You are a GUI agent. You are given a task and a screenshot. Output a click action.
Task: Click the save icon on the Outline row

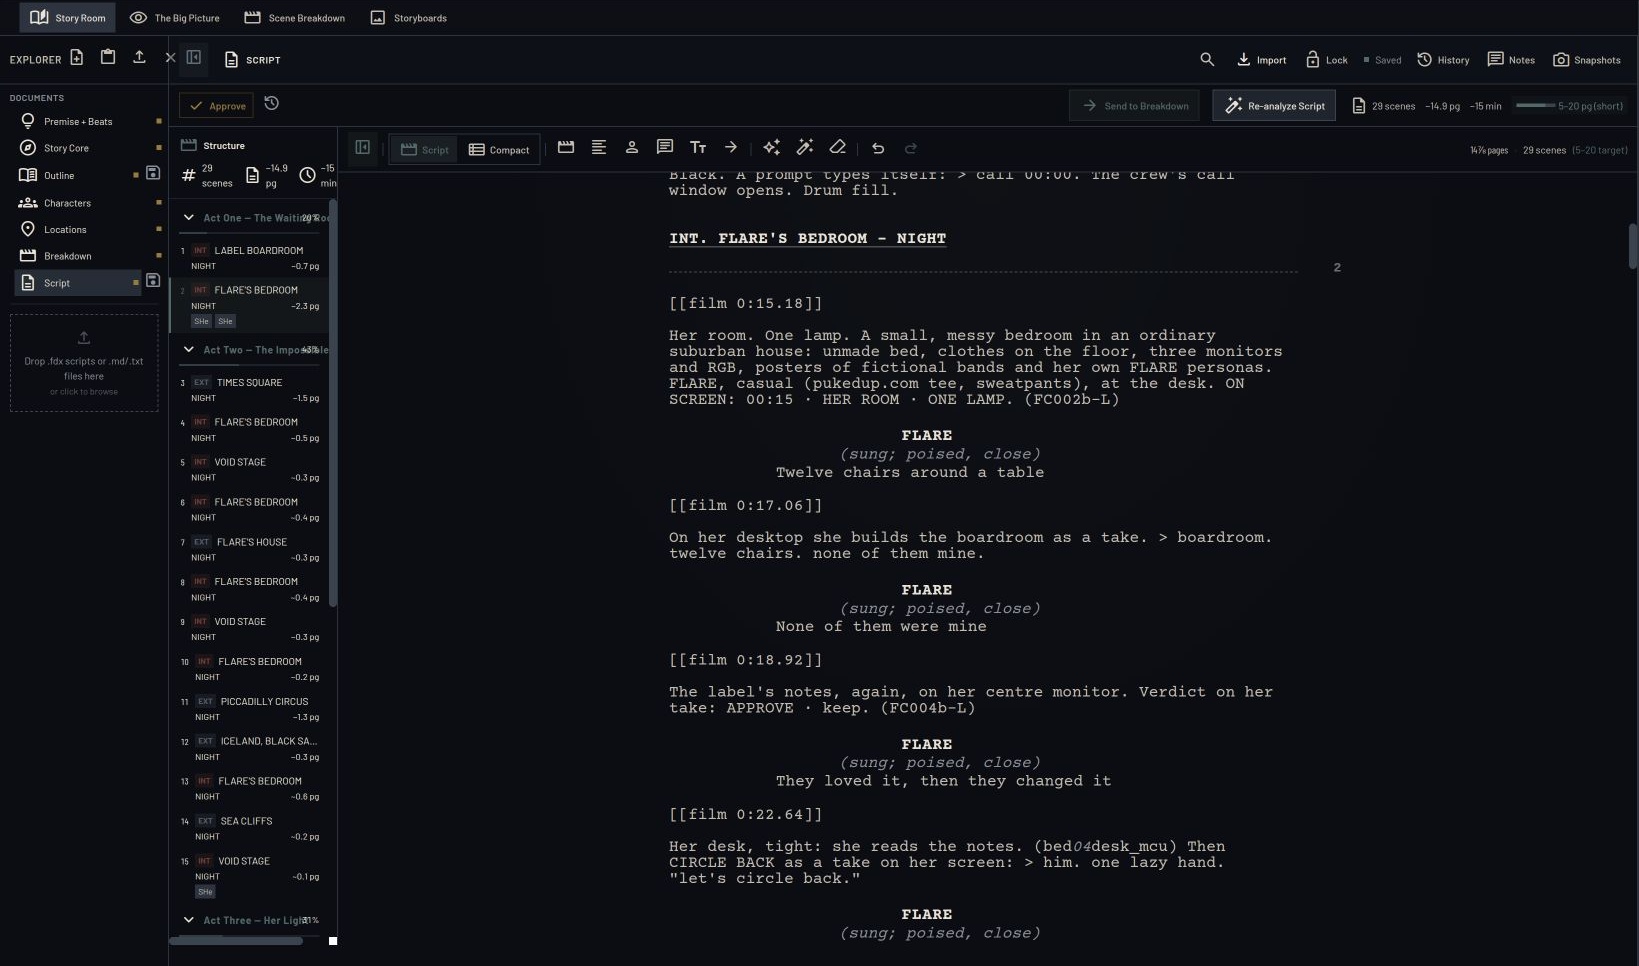point(153,173)
